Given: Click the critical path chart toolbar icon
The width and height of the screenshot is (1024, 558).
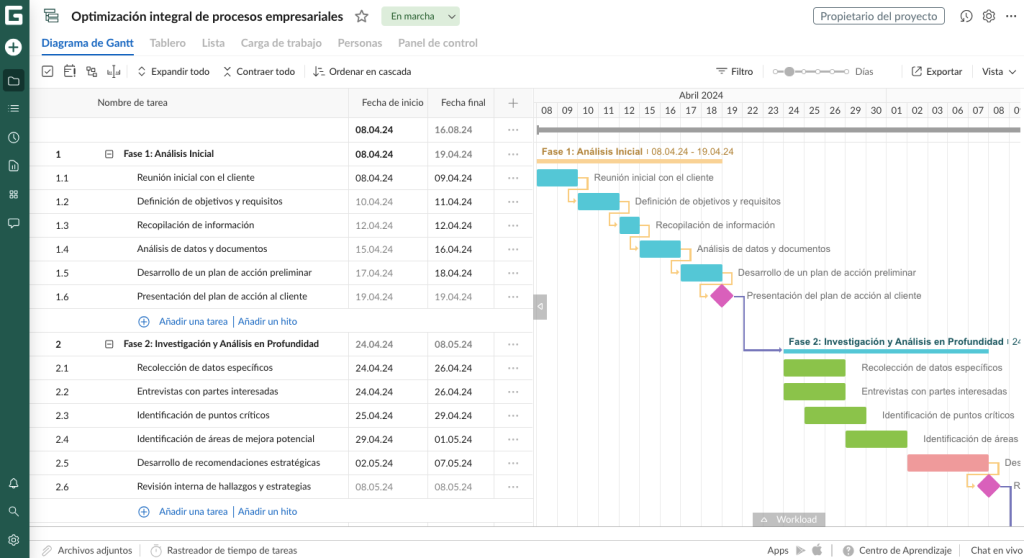Looking at the screenshot, I should coord(114,71).
